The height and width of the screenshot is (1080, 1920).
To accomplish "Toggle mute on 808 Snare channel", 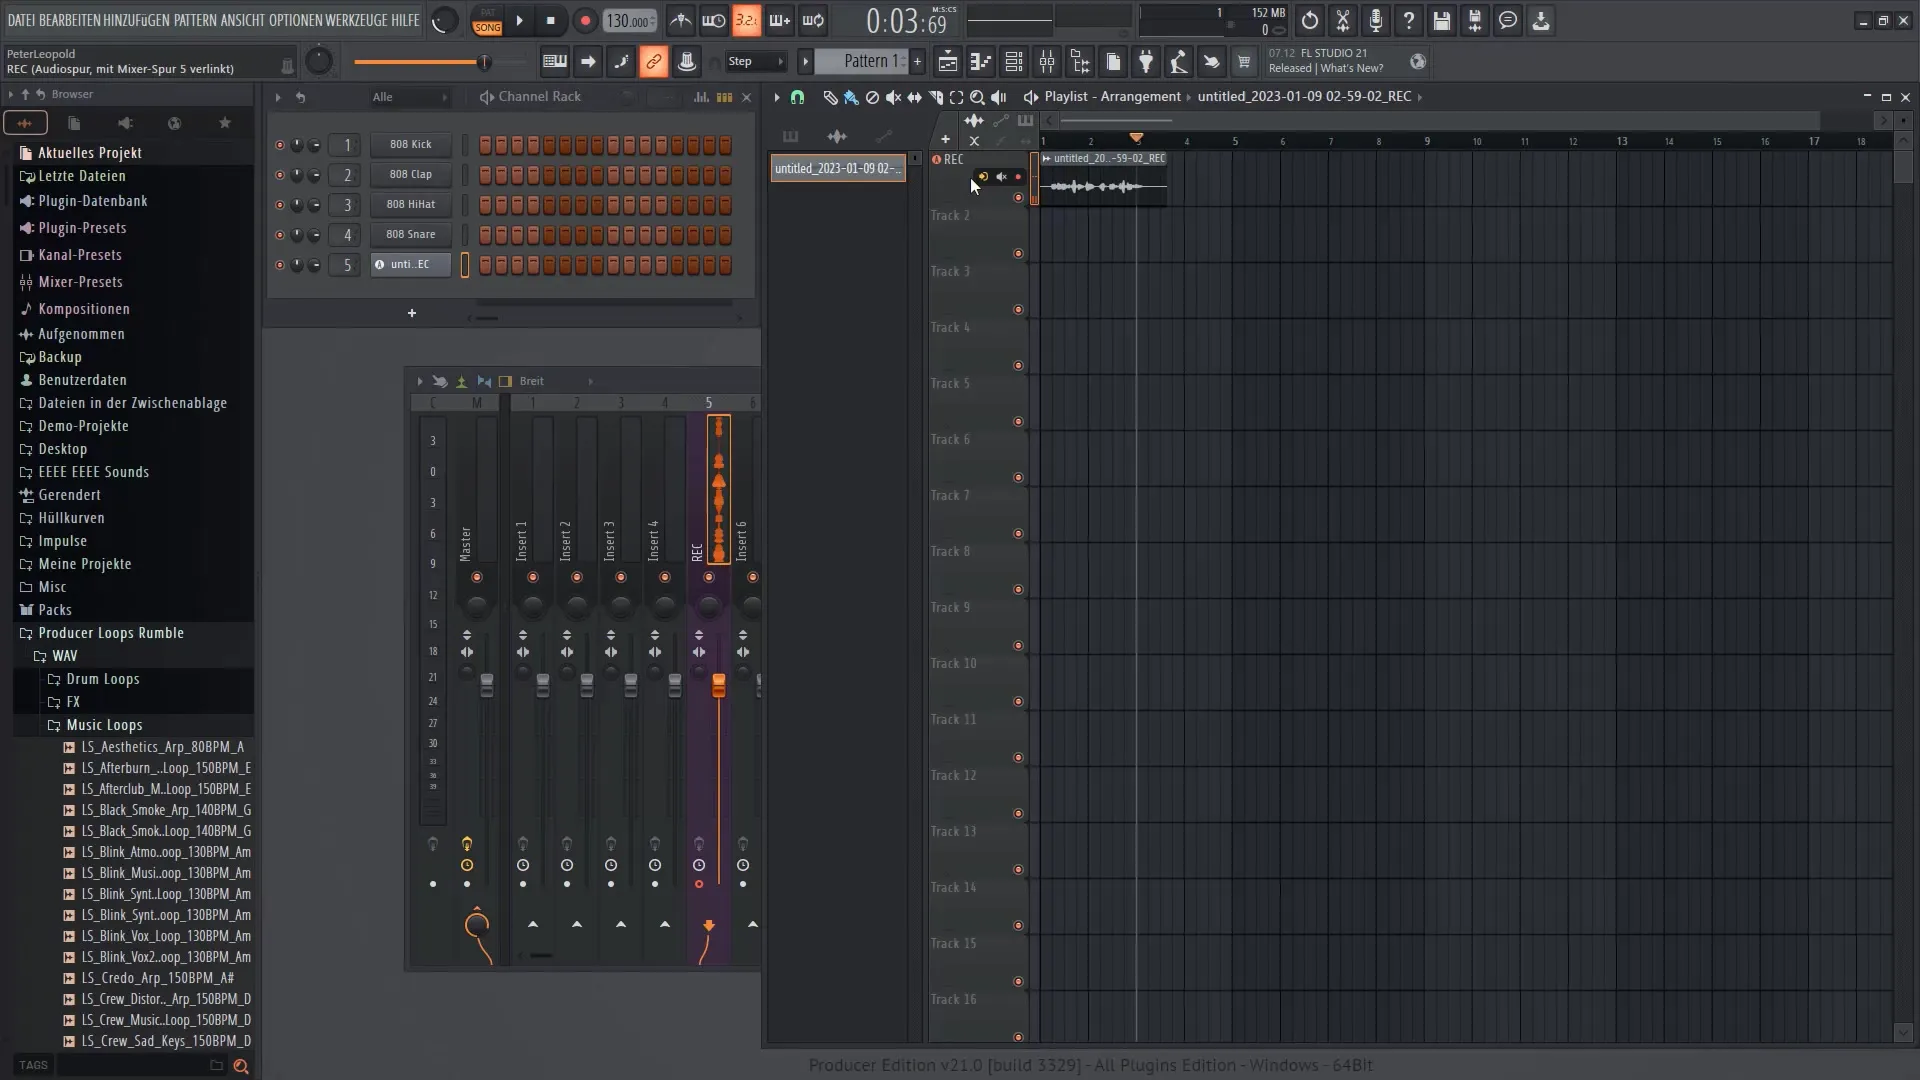I will (278, 233).
